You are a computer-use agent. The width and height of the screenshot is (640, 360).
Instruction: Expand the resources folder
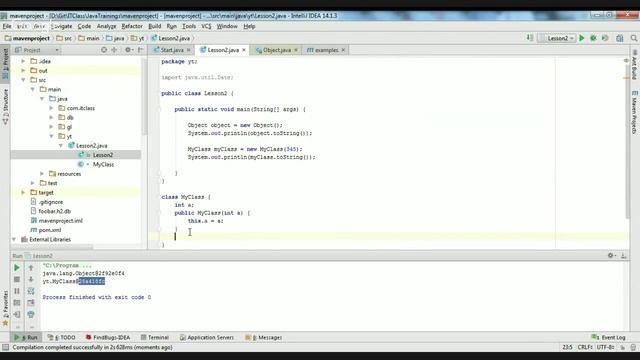pyautogui.click(x=42, y=174)
